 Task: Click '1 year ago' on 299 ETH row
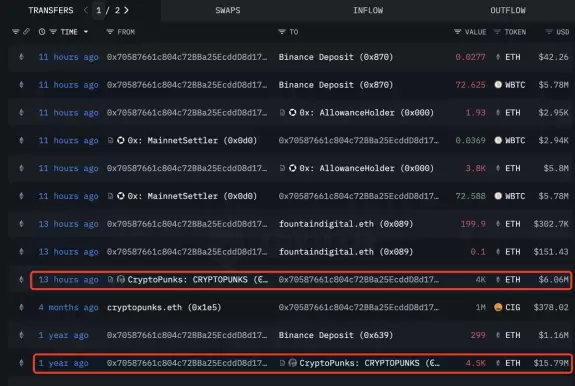63,335
